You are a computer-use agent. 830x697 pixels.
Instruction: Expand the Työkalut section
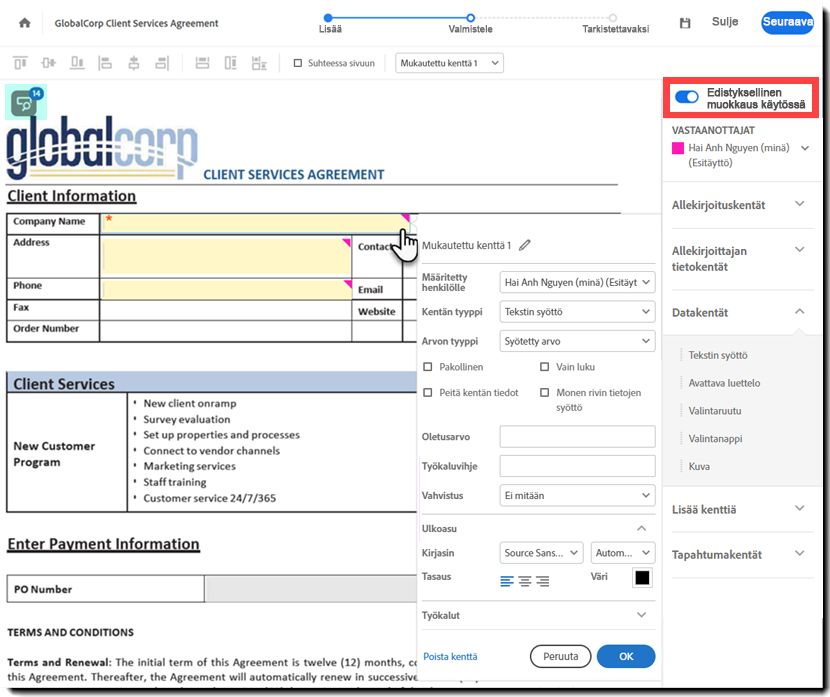641,615
